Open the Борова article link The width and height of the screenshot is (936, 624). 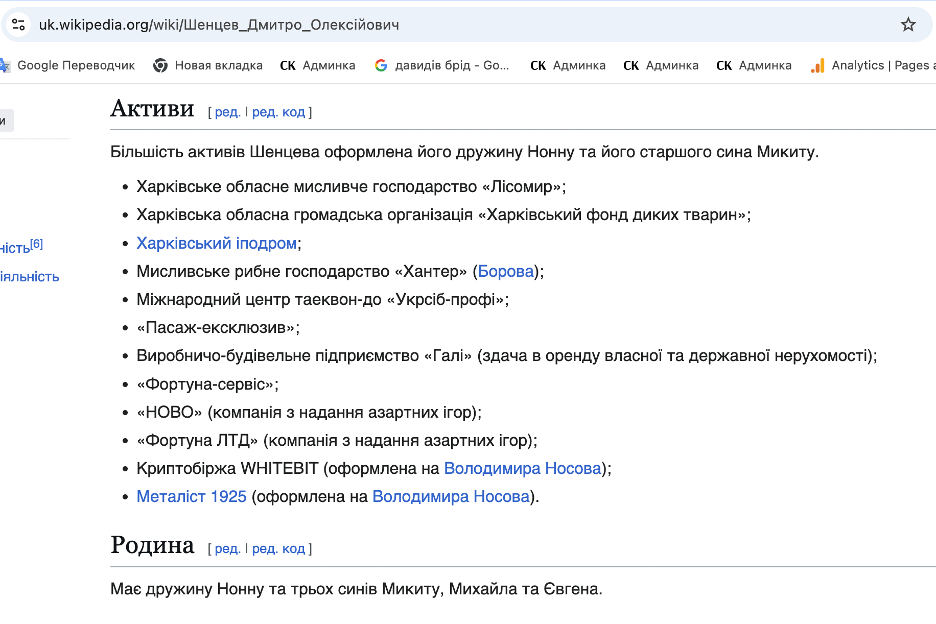click(x=506, y=272)
